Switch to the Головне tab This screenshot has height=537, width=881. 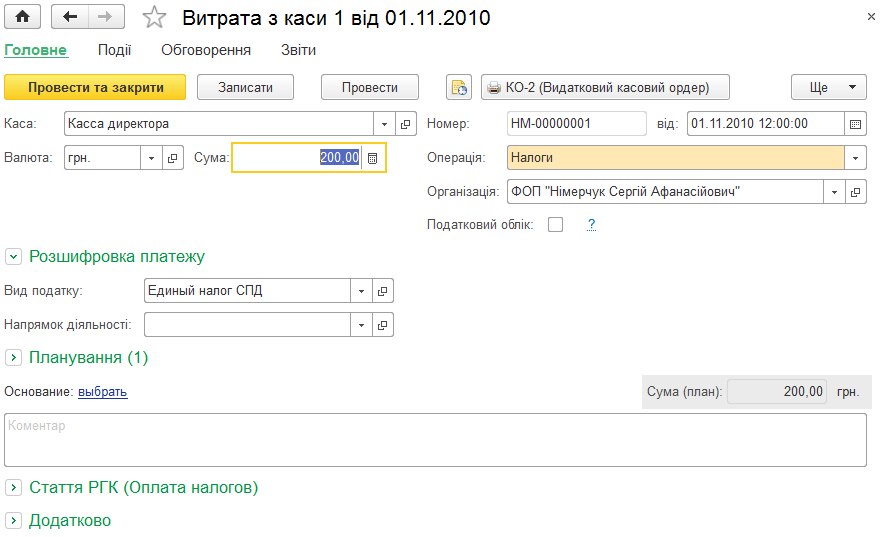35,50
